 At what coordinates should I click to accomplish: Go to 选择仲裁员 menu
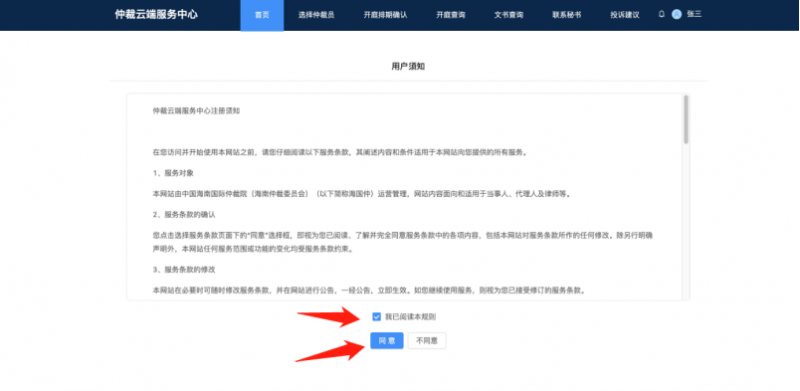[x=316, y=15]
